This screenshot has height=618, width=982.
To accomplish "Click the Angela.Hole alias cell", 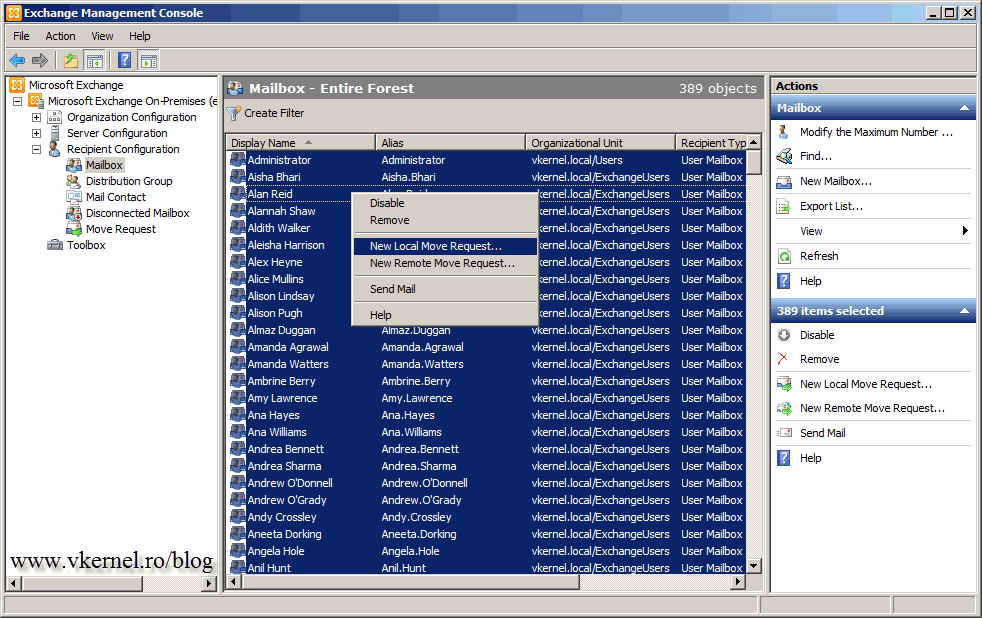I will coord(410,551).
